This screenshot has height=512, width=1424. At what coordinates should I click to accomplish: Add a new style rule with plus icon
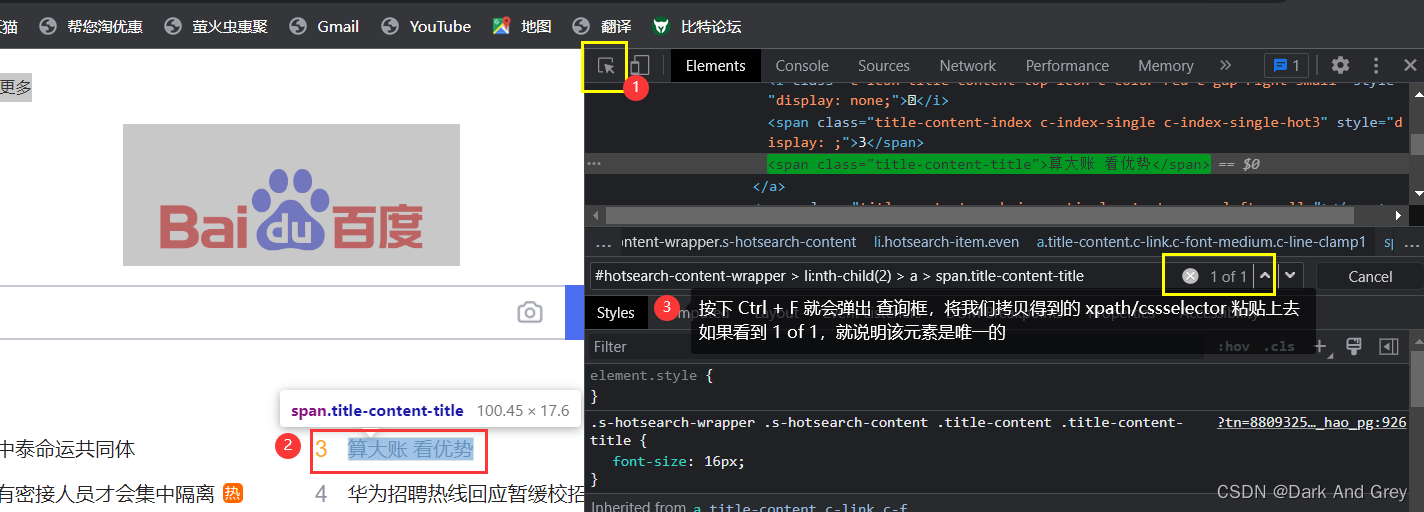click(x=1321, y=347)
